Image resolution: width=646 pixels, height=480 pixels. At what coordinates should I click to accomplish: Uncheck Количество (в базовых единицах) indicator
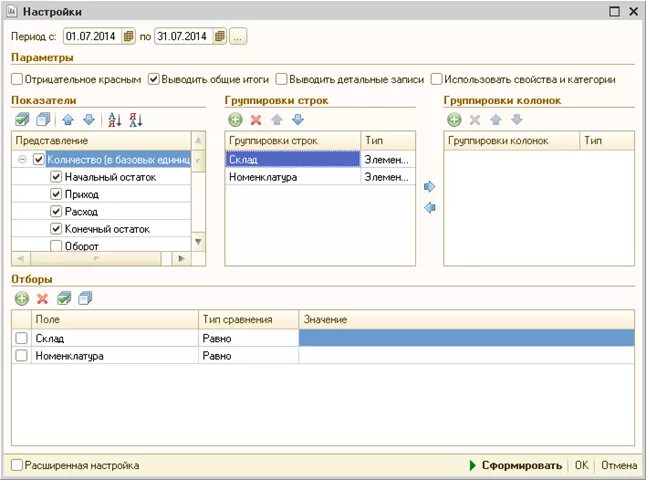(x=39, y=159)
